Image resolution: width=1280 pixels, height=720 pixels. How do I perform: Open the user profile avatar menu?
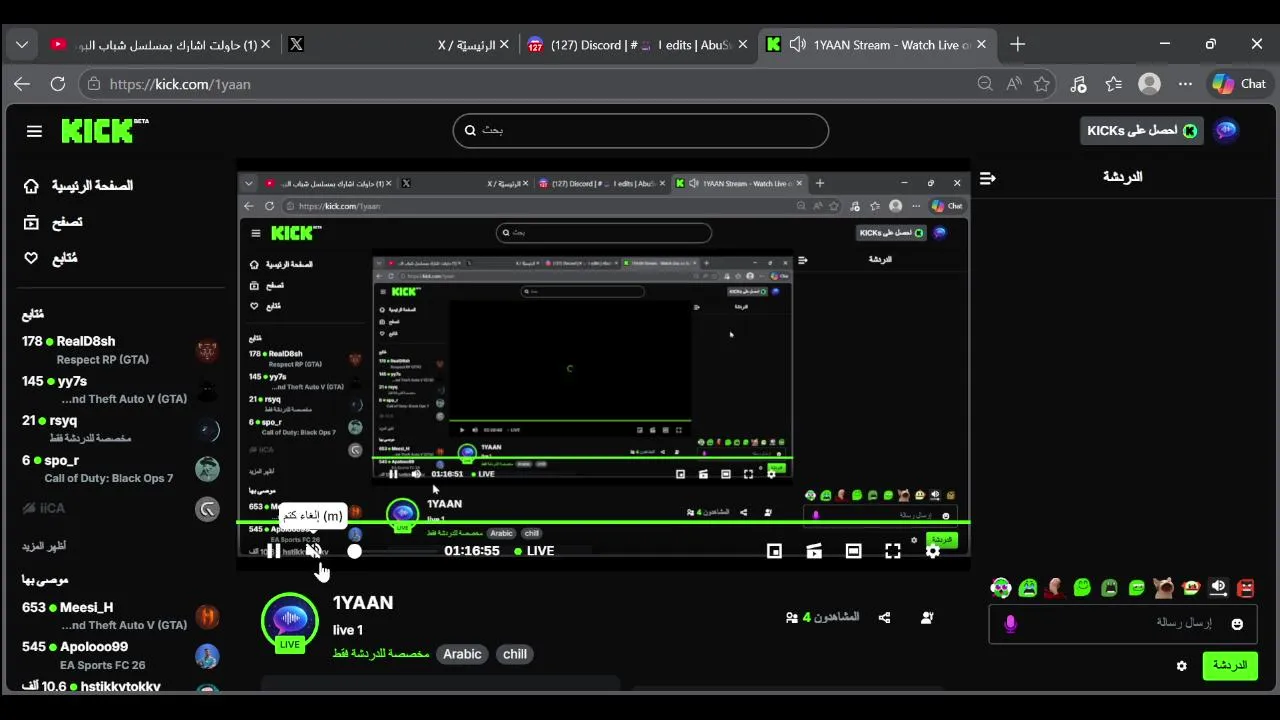1226,130
